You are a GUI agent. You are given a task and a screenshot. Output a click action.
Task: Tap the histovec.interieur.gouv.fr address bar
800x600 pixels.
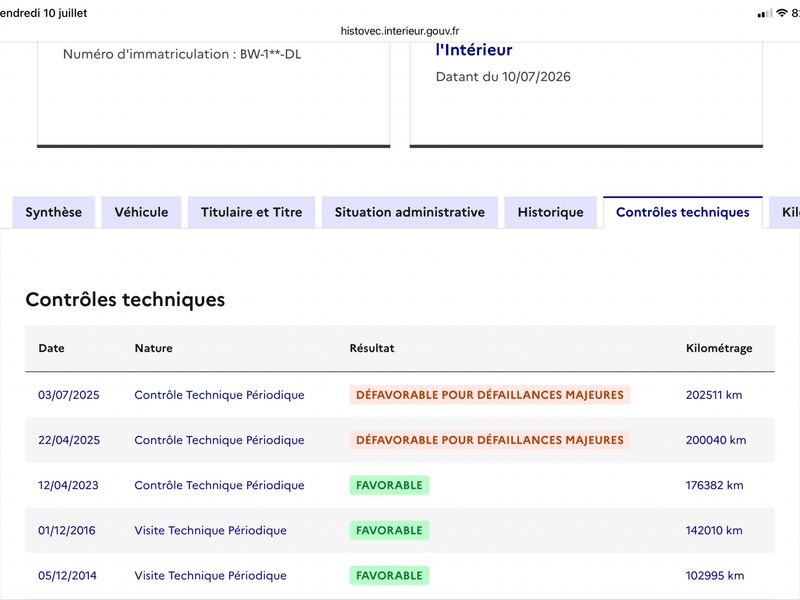(400, 31)
